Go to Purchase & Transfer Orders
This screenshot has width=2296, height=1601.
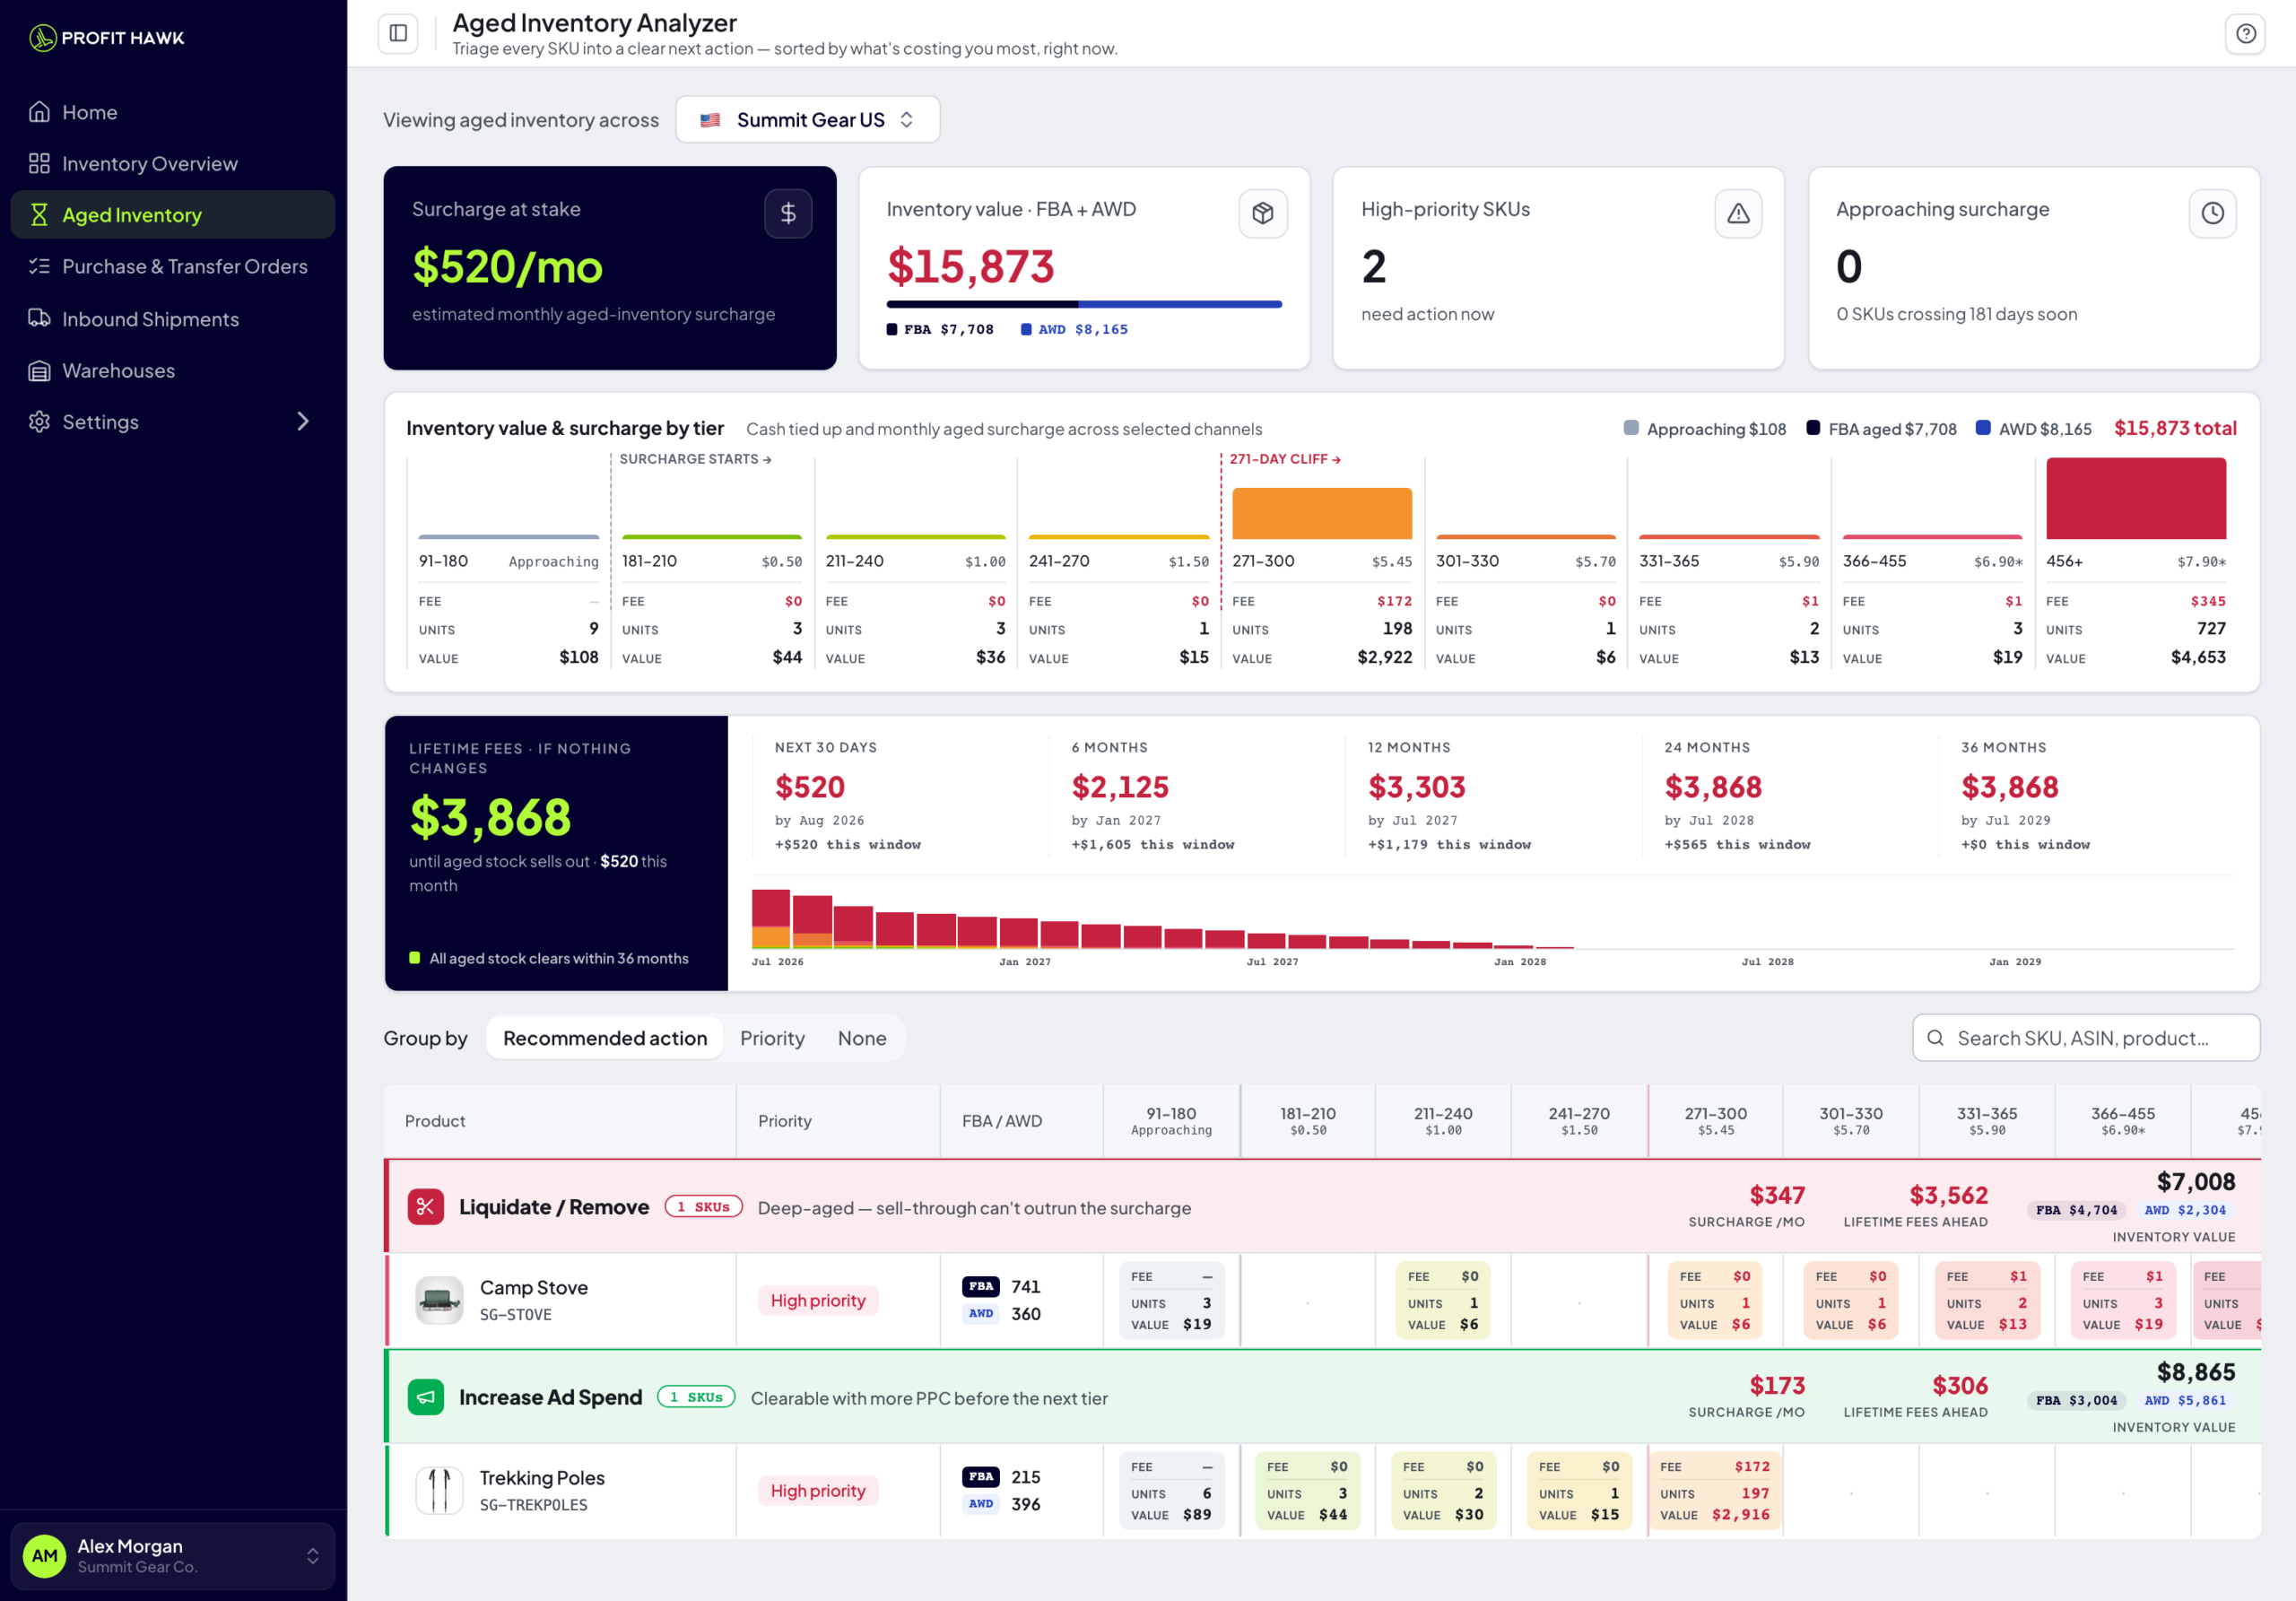pos(172,267)
